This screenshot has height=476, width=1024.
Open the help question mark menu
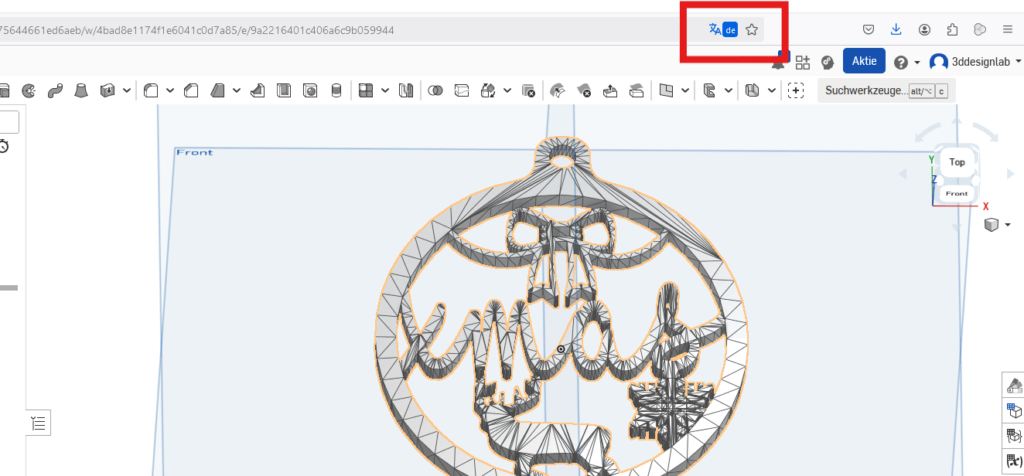(907, 63)
